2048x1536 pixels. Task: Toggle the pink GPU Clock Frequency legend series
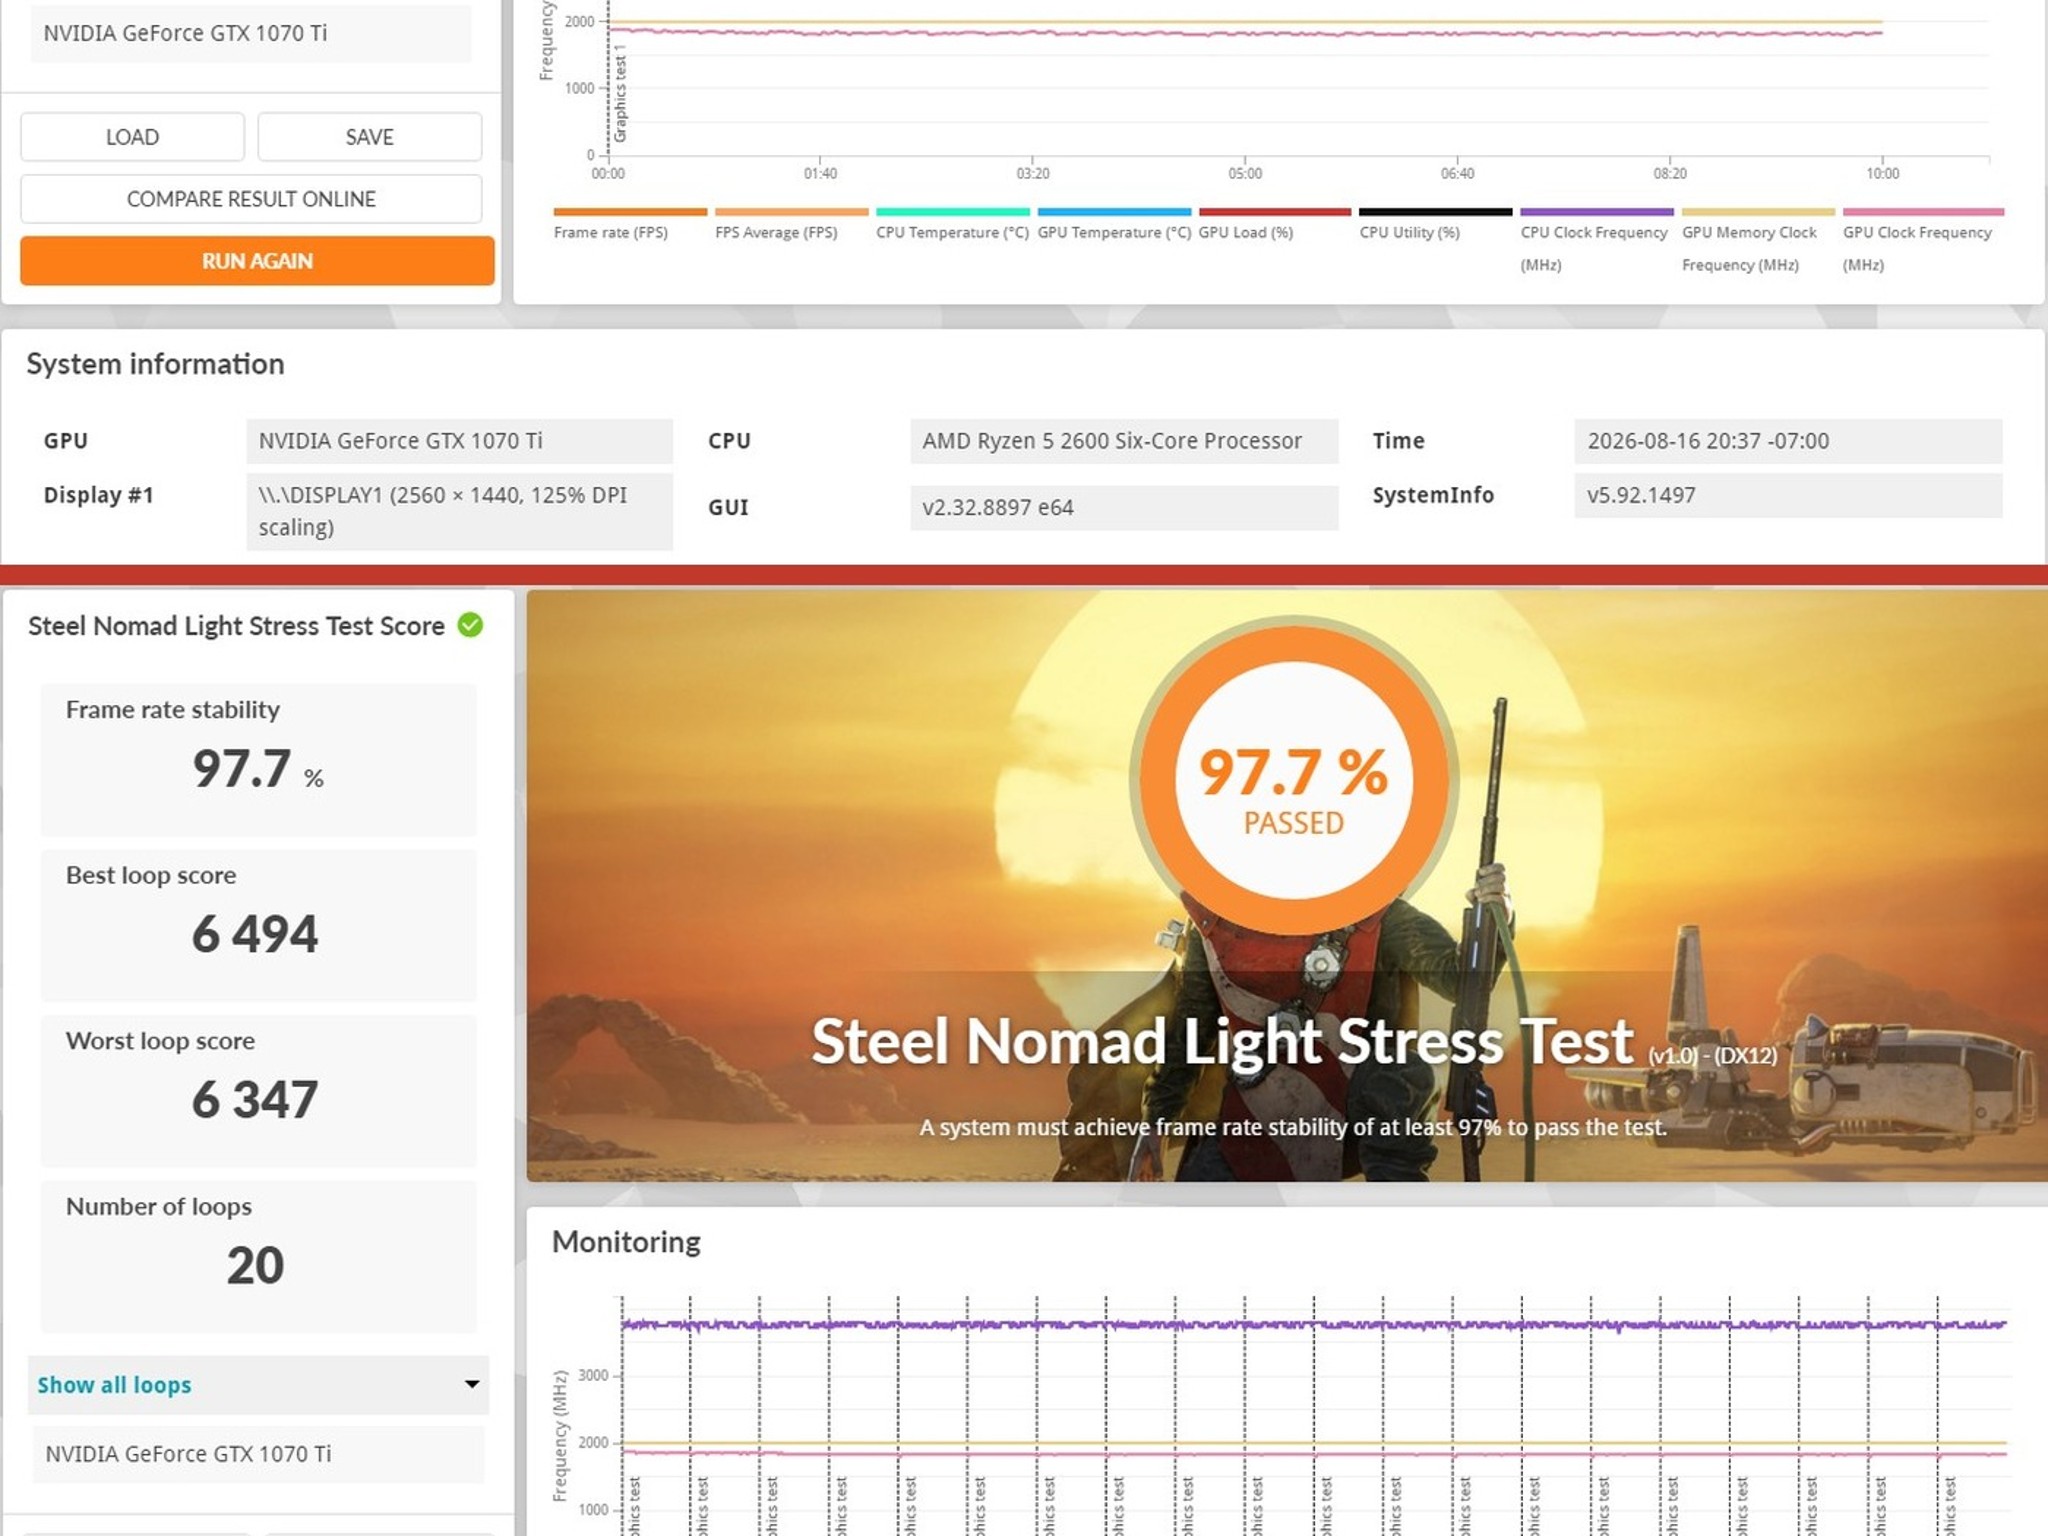[x=1922, y=241]
